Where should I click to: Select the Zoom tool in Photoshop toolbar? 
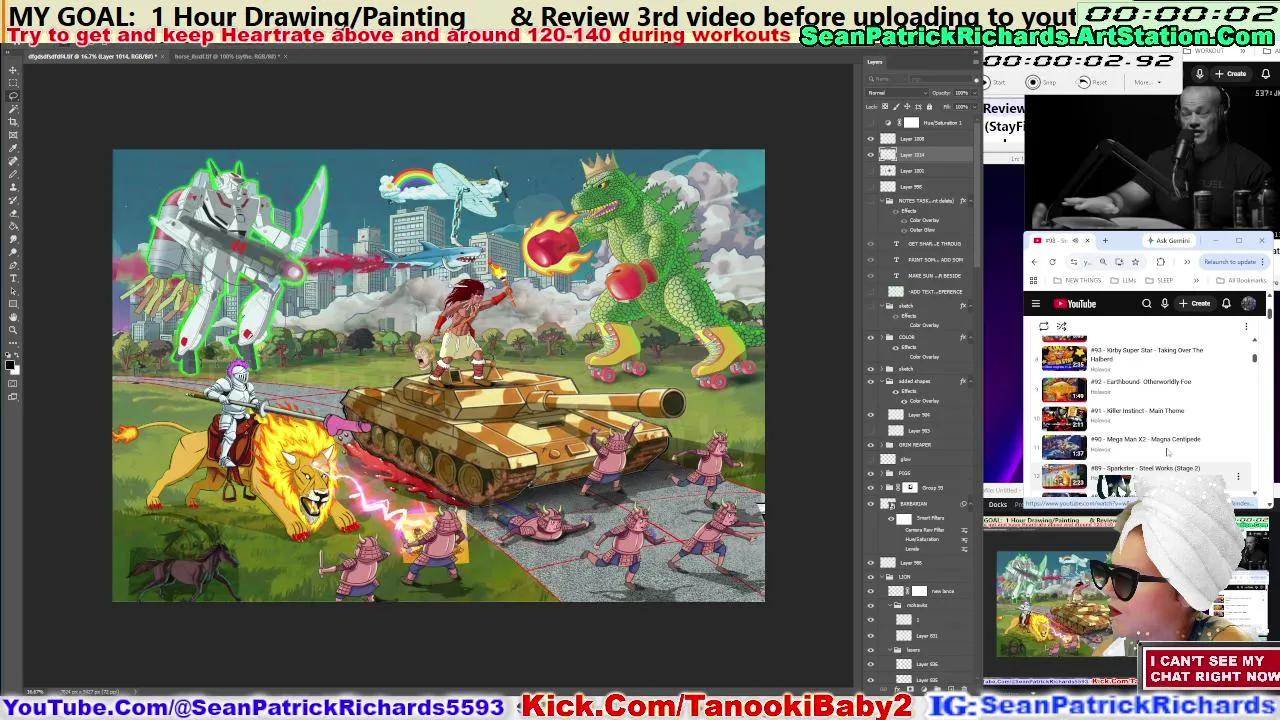pyautogui.click(x=13, y=330)
